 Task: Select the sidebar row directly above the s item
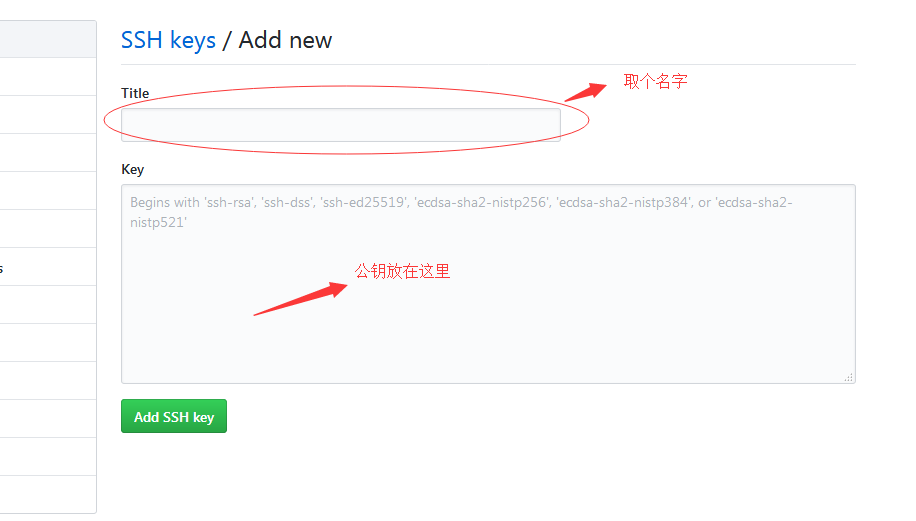coord(48,229)
